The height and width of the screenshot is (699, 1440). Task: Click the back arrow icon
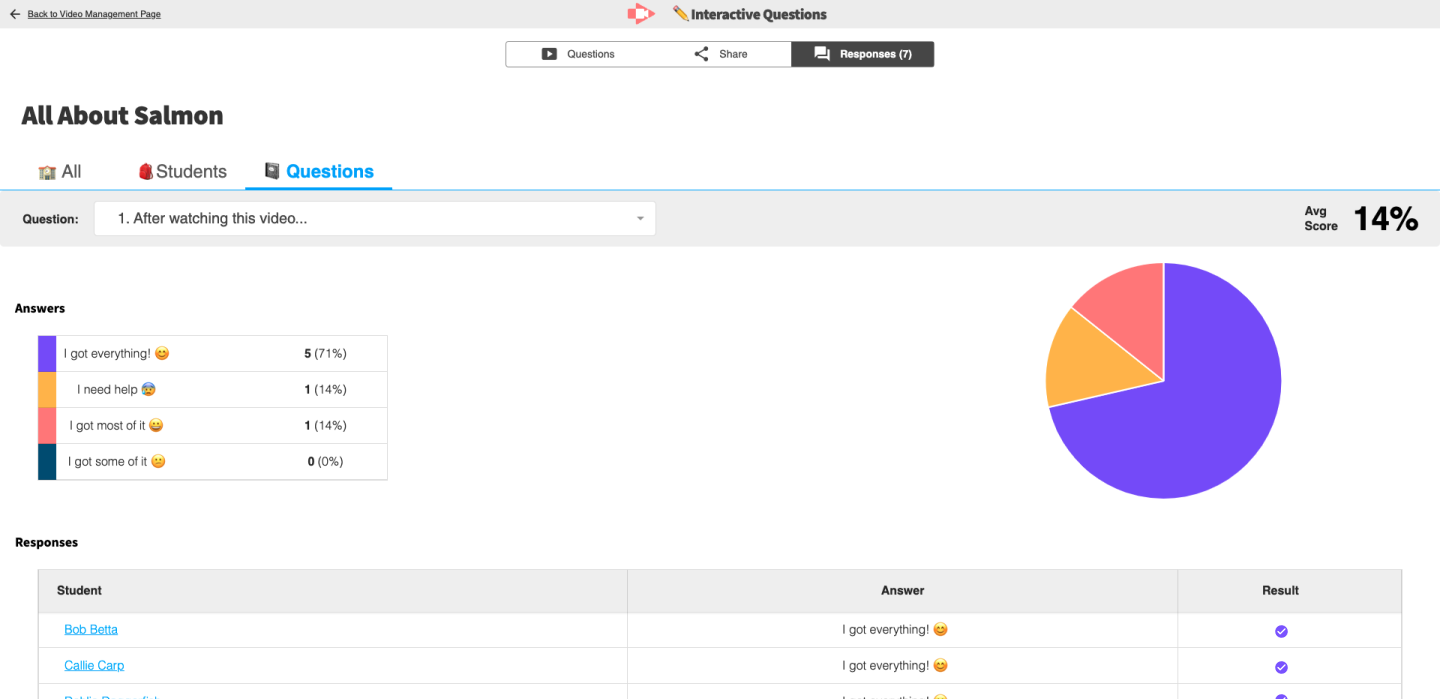click(x=15, y=14)
